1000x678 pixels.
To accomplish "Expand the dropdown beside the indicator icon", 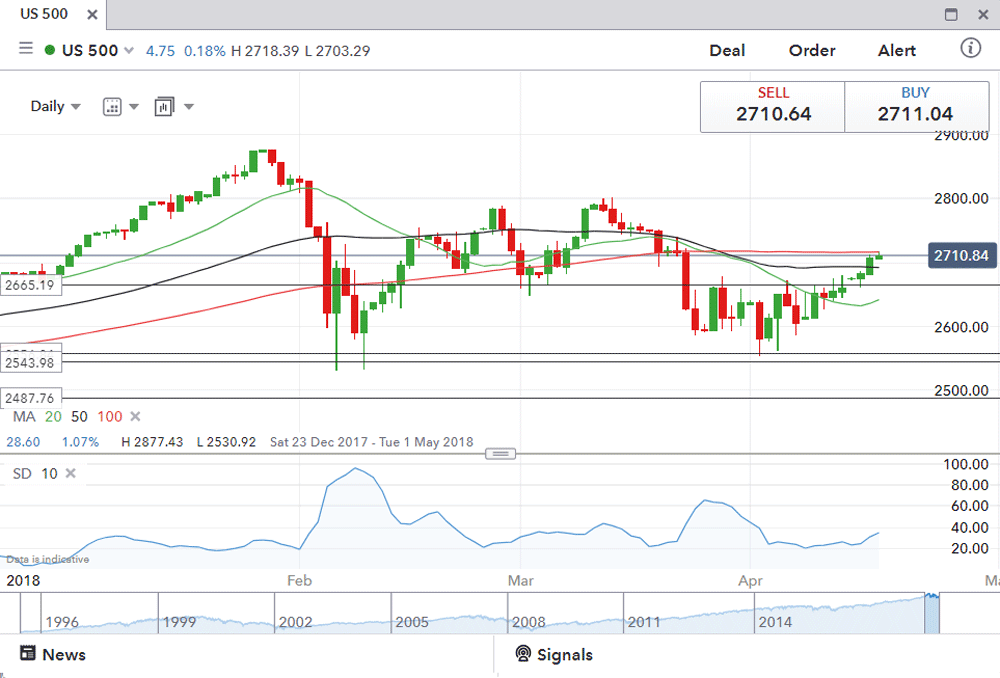I will click(x=189, y=105).
